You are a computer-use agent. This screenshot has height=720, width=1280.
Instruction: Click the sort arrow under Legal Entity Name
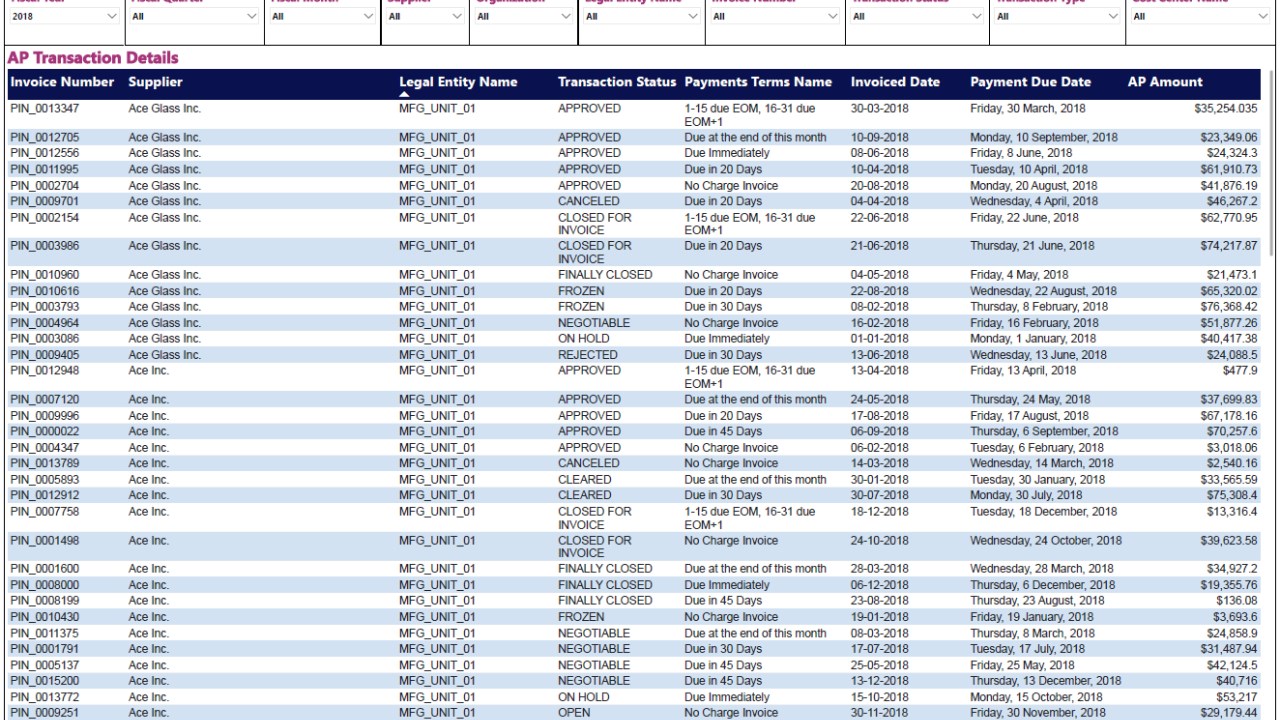tap(404, 94)
